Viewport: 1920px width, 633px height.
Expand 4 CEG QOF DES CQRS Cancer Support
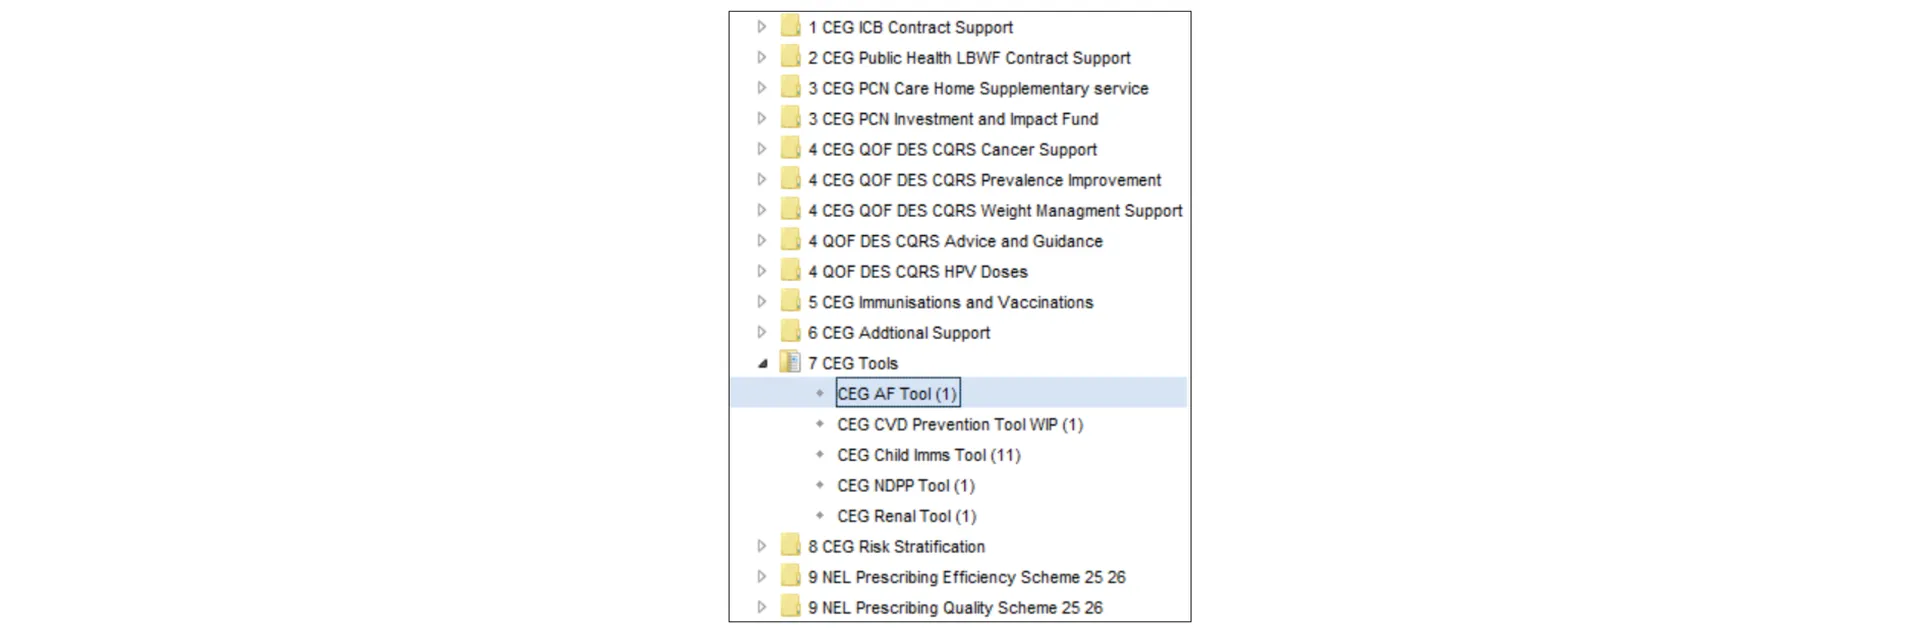click(x=762, y=149)
